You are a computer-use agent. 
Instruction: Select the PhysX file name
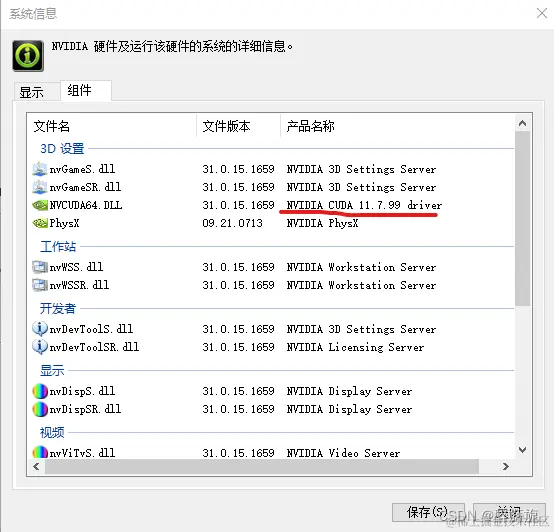click(x=64, y=223)
